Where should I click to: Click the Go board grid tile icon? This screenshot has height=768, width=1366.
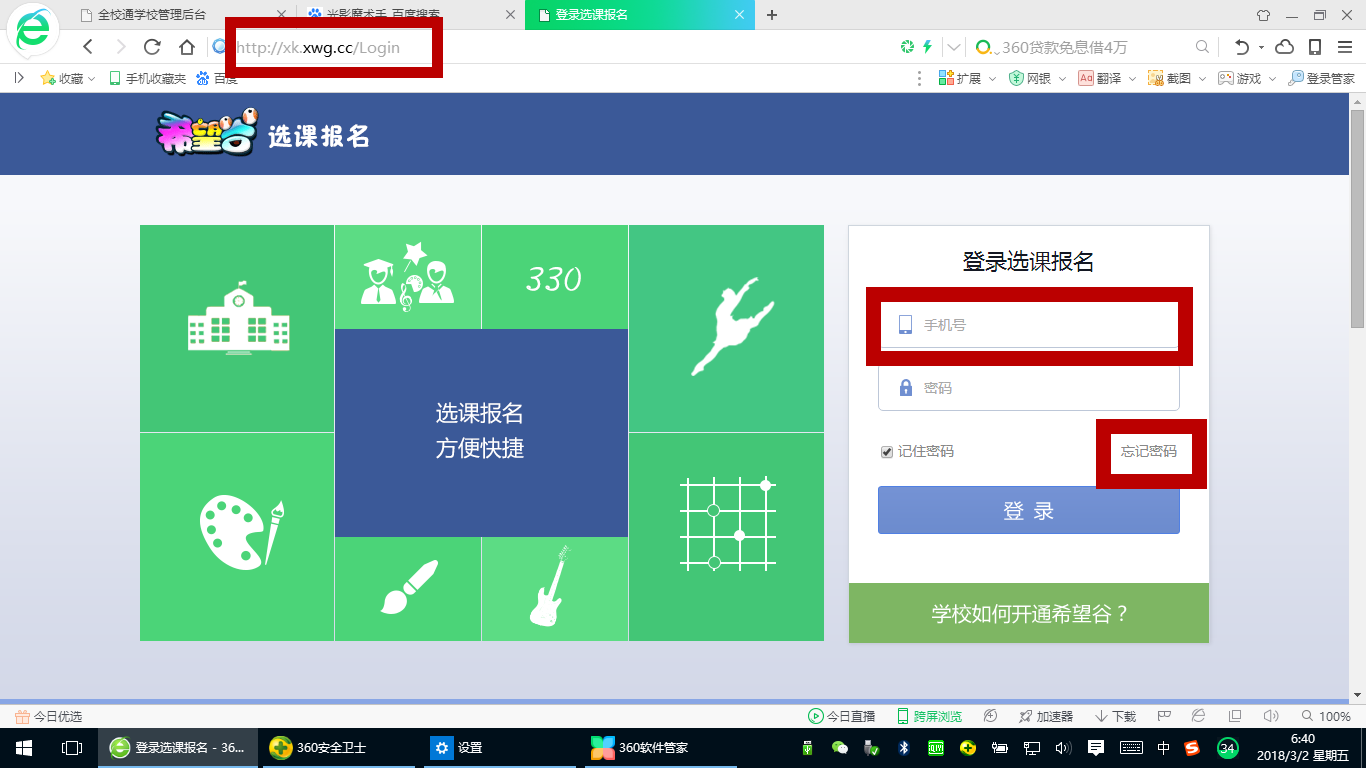click(727, 524)
